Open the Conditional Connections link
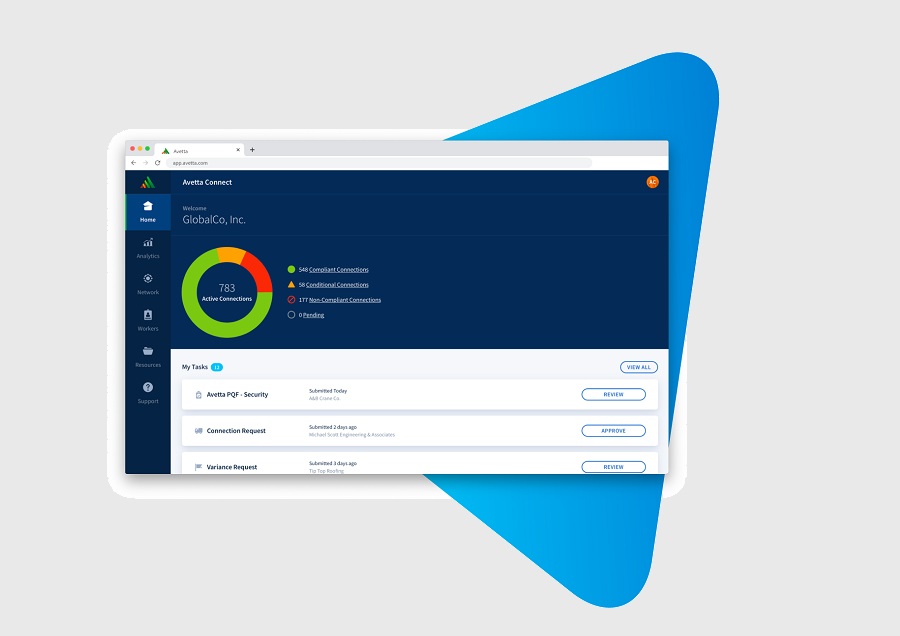 coord(337,285)
